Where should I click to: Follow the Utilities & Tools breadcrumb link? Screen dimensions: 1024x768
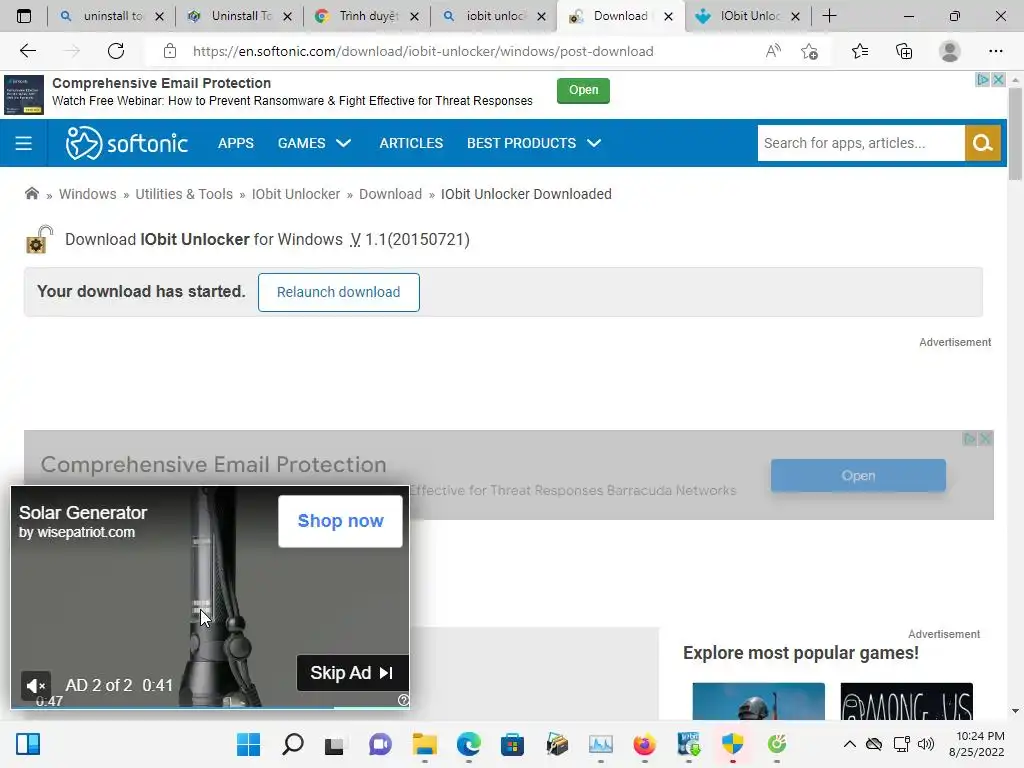coord(184,194)
